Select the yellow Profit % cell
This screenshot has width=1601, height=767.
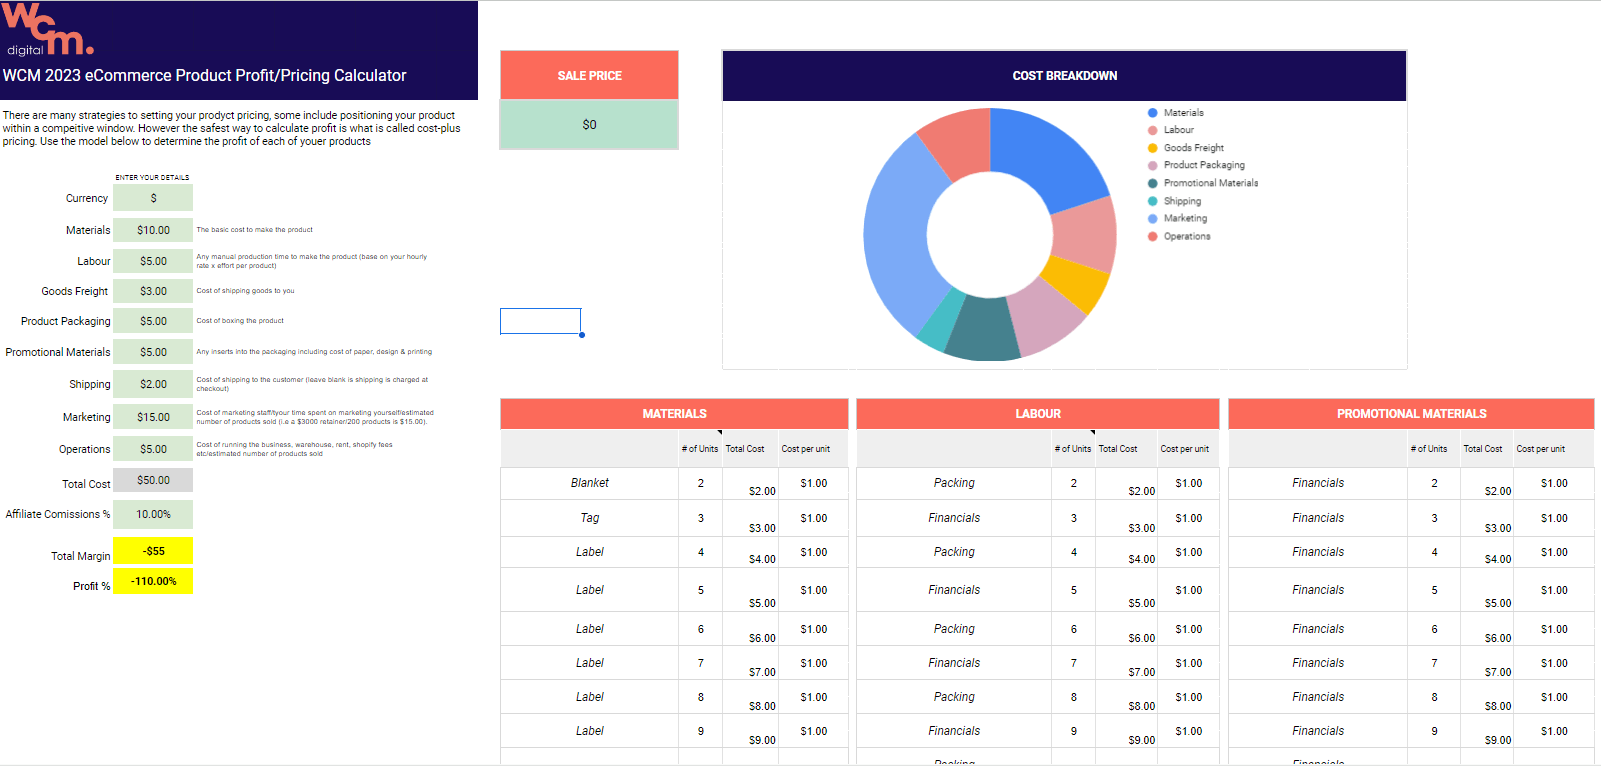pos(153,581)
